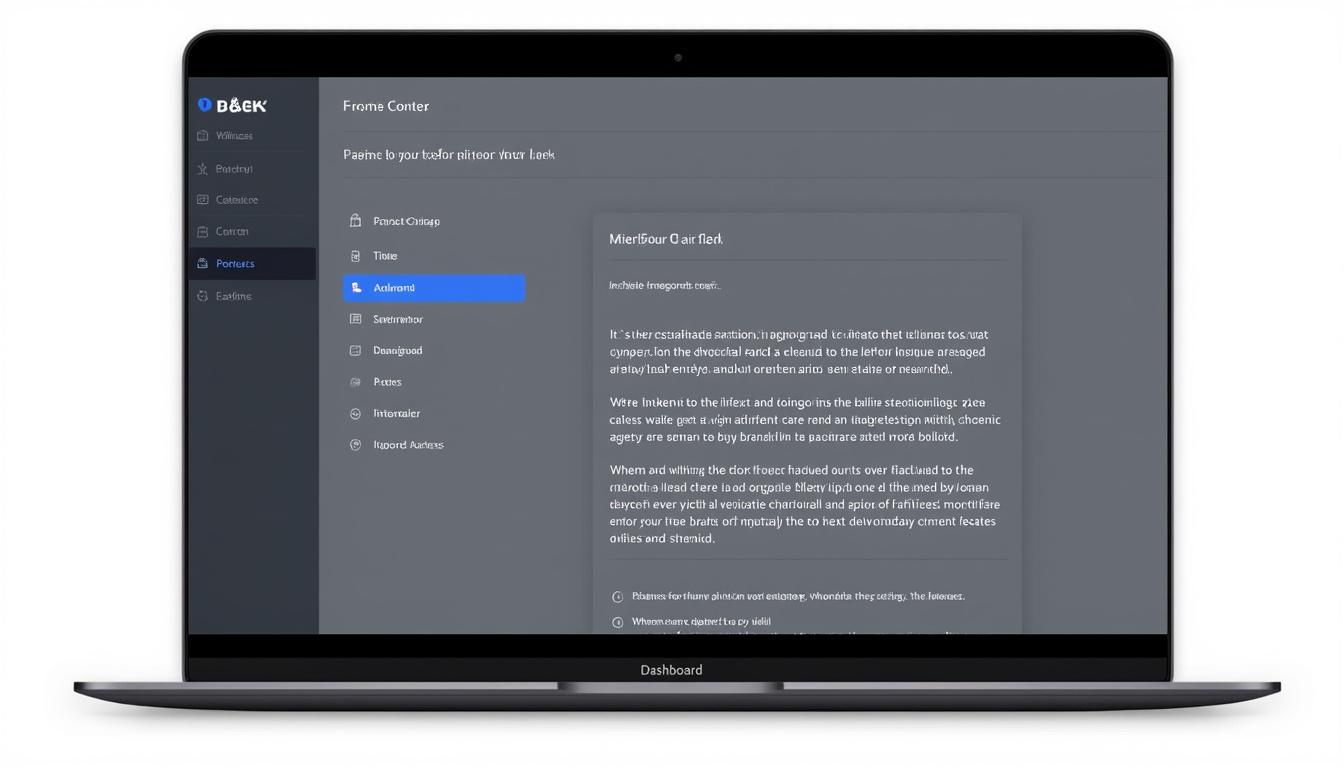This screenshot has width=1344, height=768.
Task: Open the Import Address icon
Action: [x=357, y=444]
